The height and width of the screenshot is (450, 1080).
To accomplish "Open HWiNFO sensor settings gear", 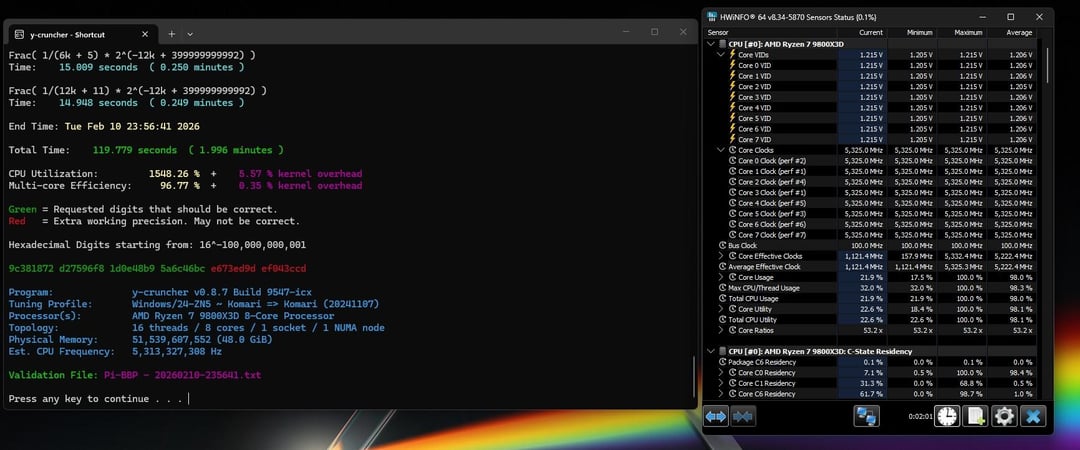I will click(x=1004, y=417).
